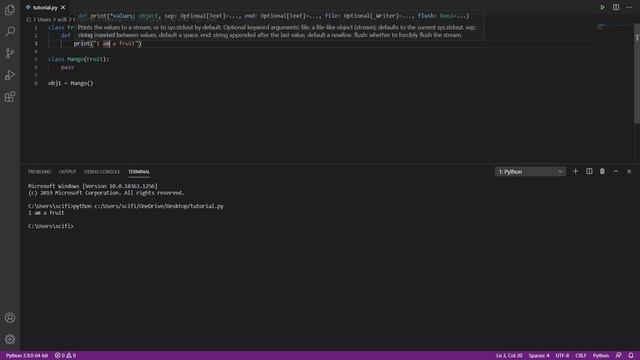Image resolution: width=640 pixels, height=360 pixels.
Task: Click line number 4 in the gutter
Action: (36, 51)
